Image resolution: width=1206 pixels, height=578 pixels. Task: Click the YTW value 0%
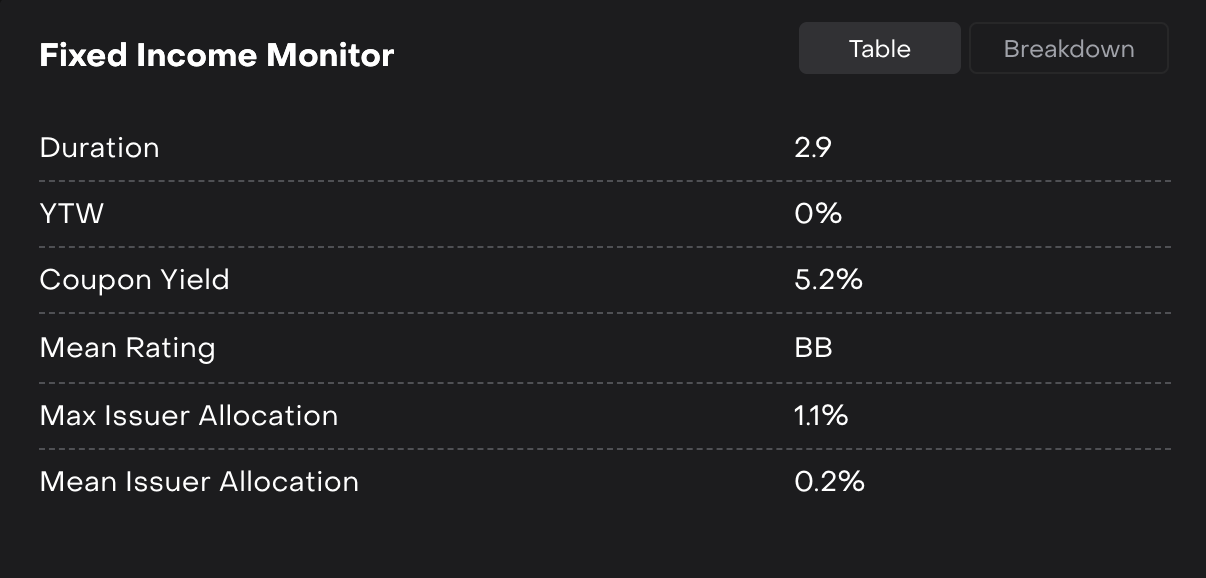pyautogui.click(x=818, y=214)
